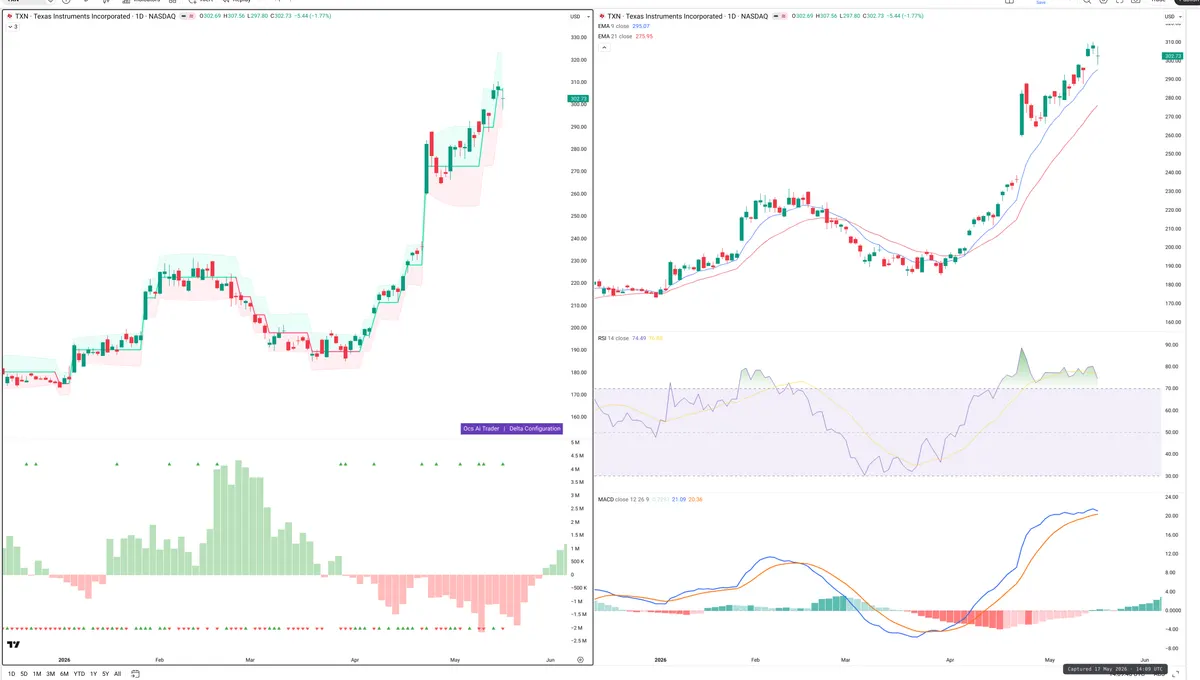Select the 1M time range button
The height and width of the screenshot is (680, 1200).
click(37, 674)
